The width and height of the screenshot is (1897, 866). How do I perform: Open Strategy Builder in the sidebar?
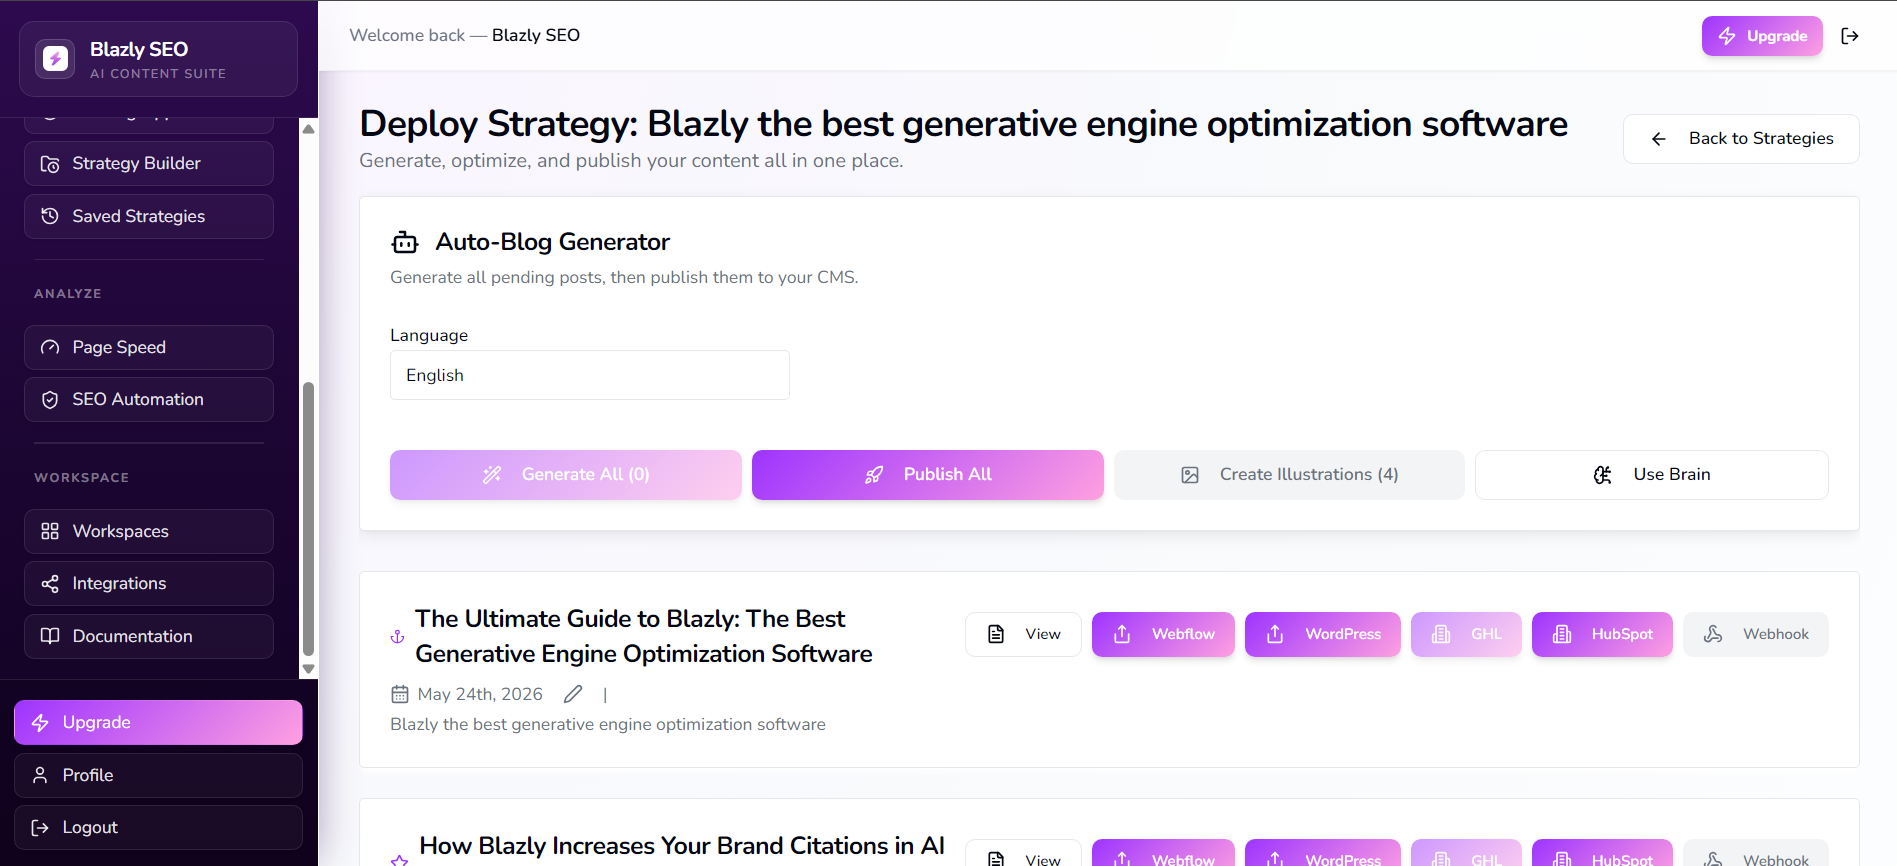point(149,163)
